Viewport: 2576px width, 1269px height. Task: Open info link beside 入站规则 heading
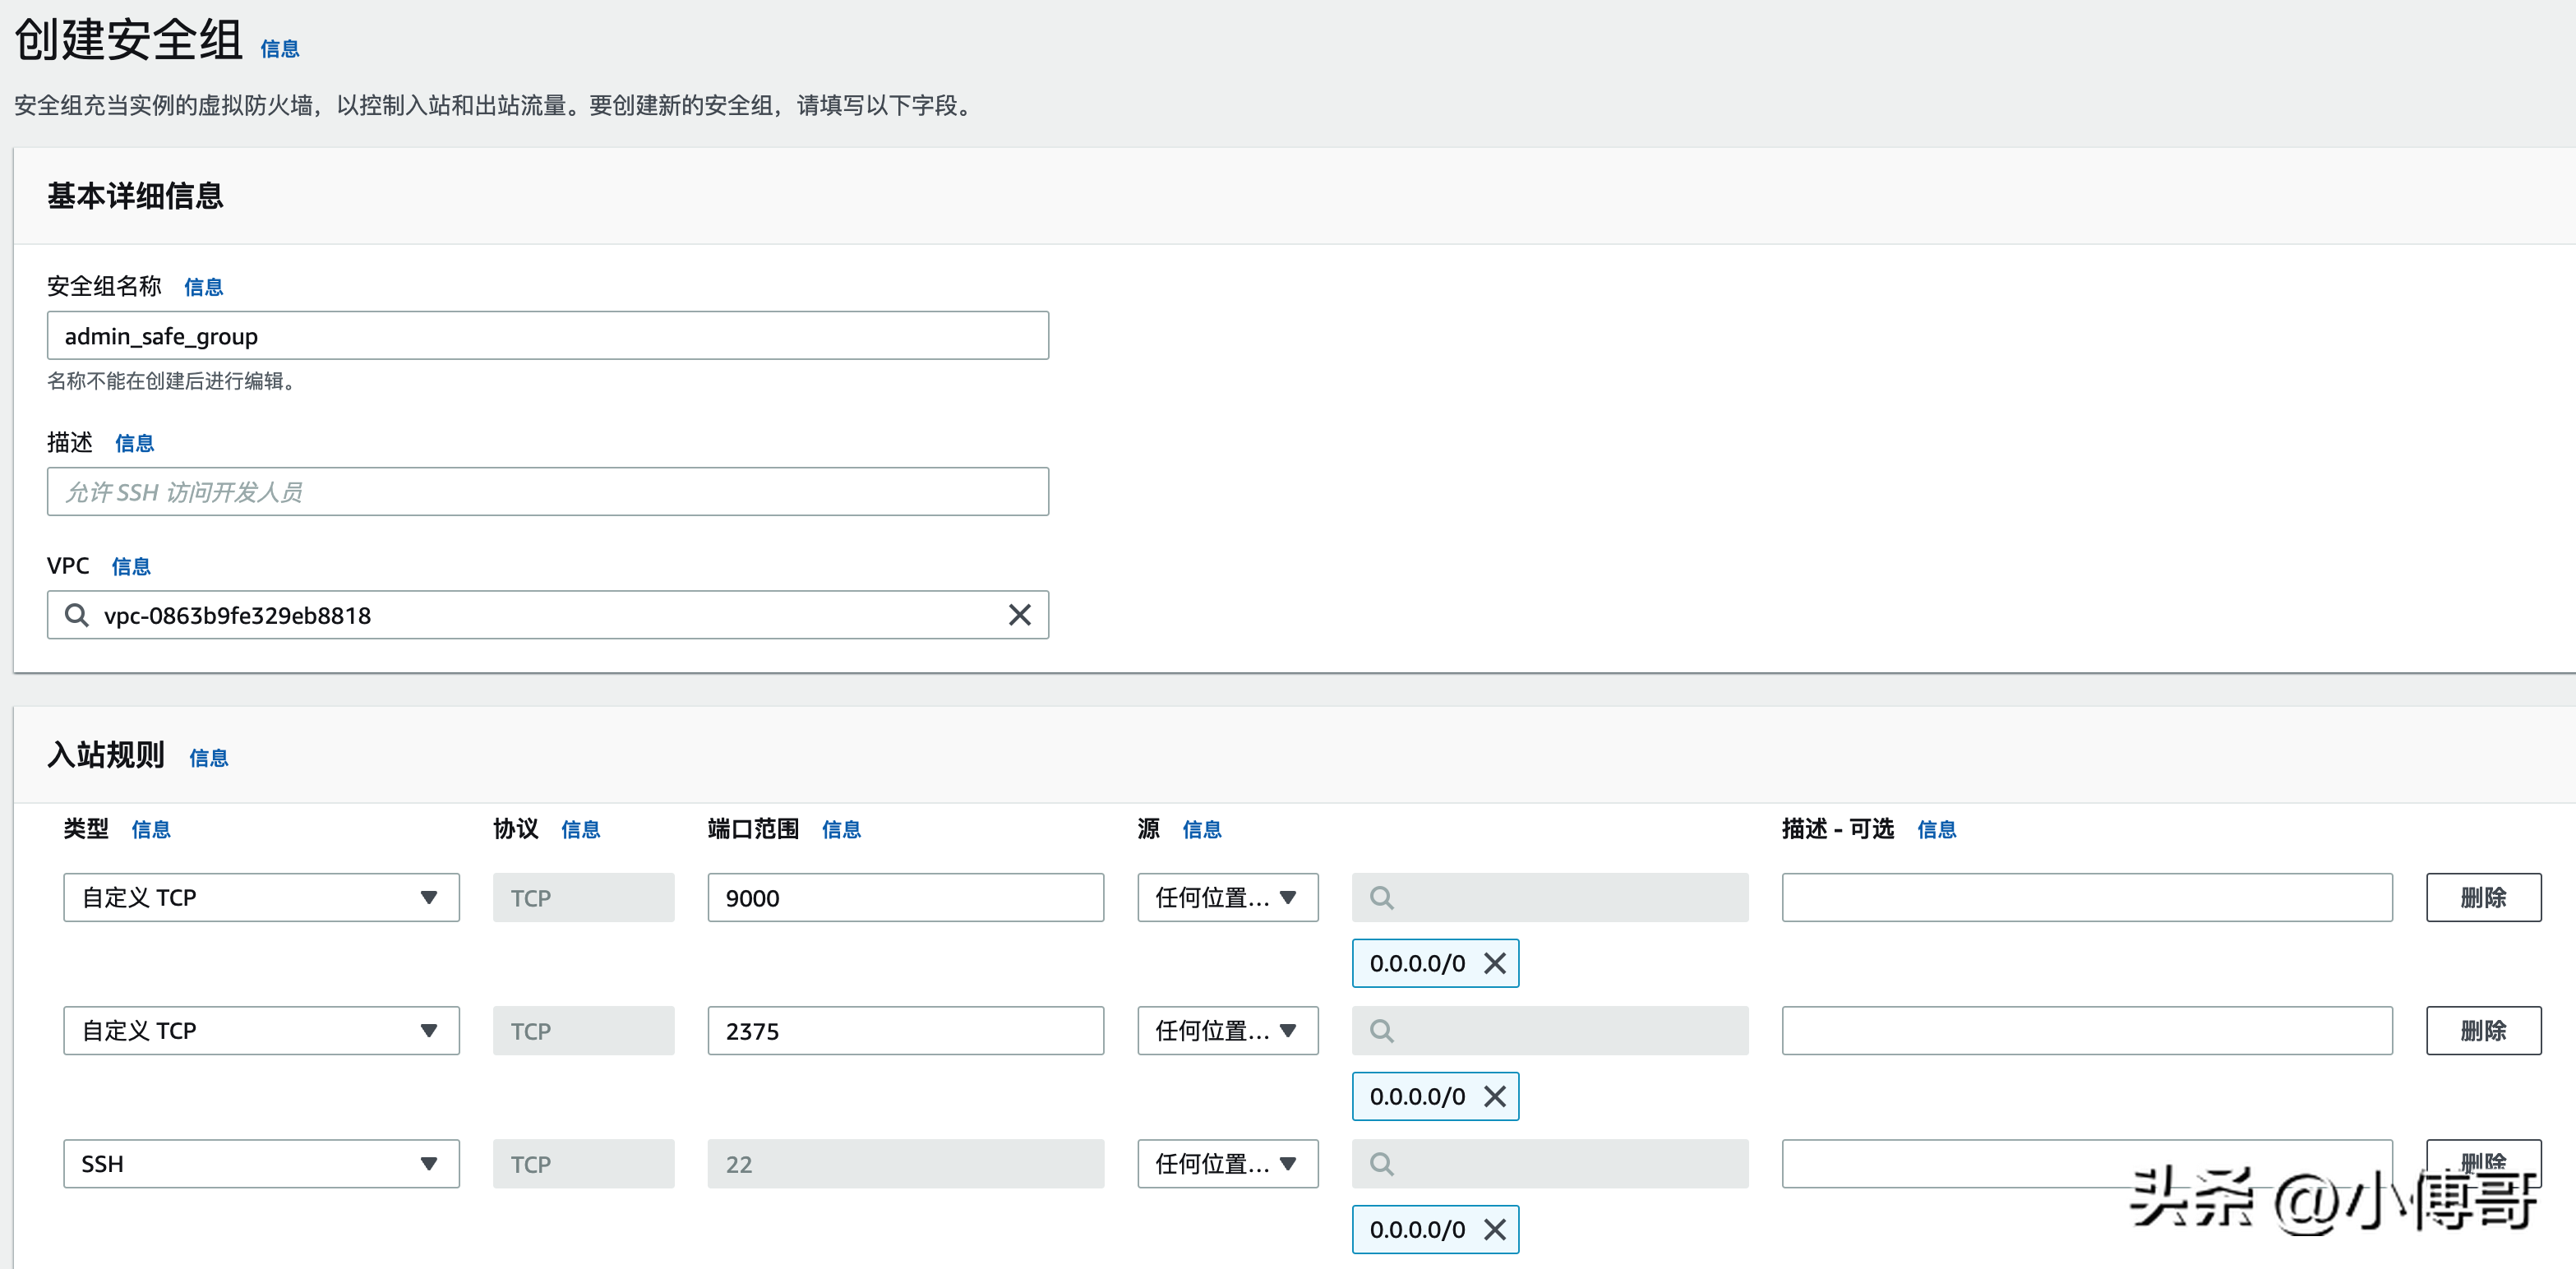click(208, 758)
